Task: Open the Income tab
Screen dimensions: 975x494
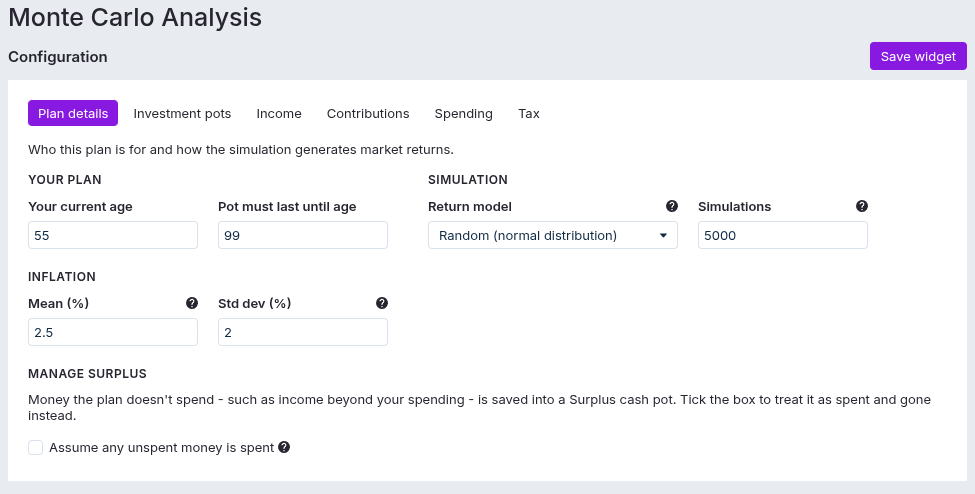Action: (279, 113)
